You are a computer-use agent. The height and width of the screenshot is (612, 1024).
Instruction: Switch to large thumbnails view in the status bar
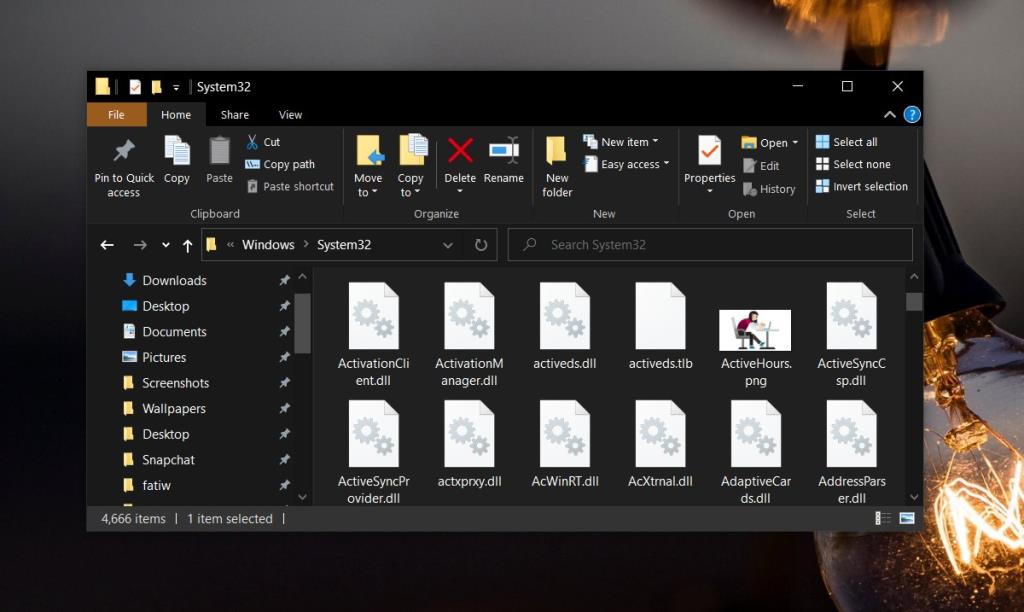click(906, 518)
